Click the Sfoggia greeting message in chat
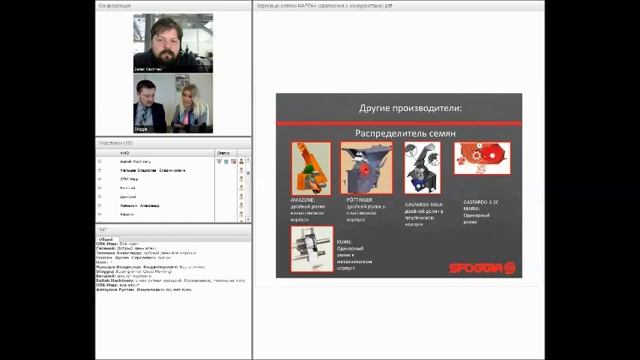640x360 pixels. click(134, 271)
